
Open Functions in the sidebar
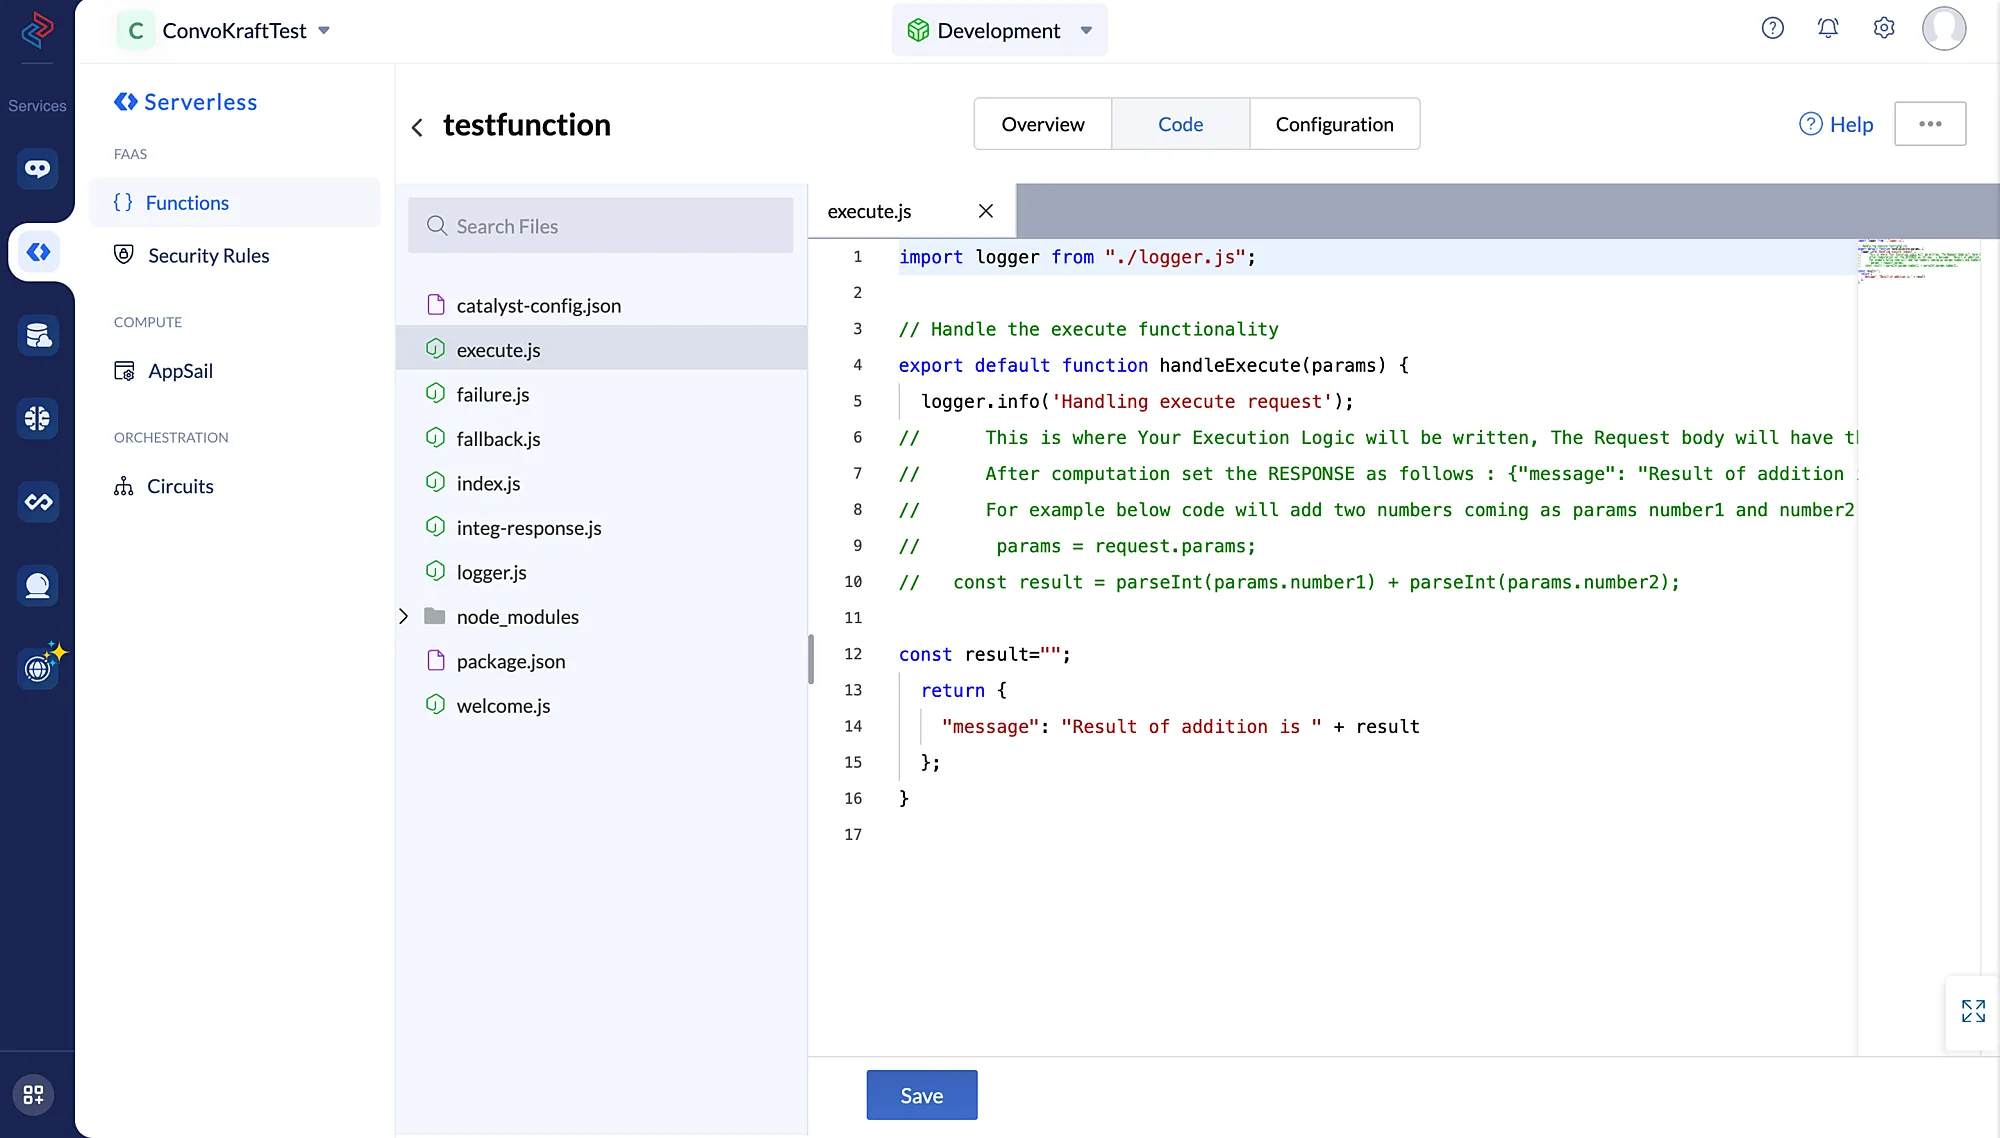pyautogui.click(x=235, y=203)
